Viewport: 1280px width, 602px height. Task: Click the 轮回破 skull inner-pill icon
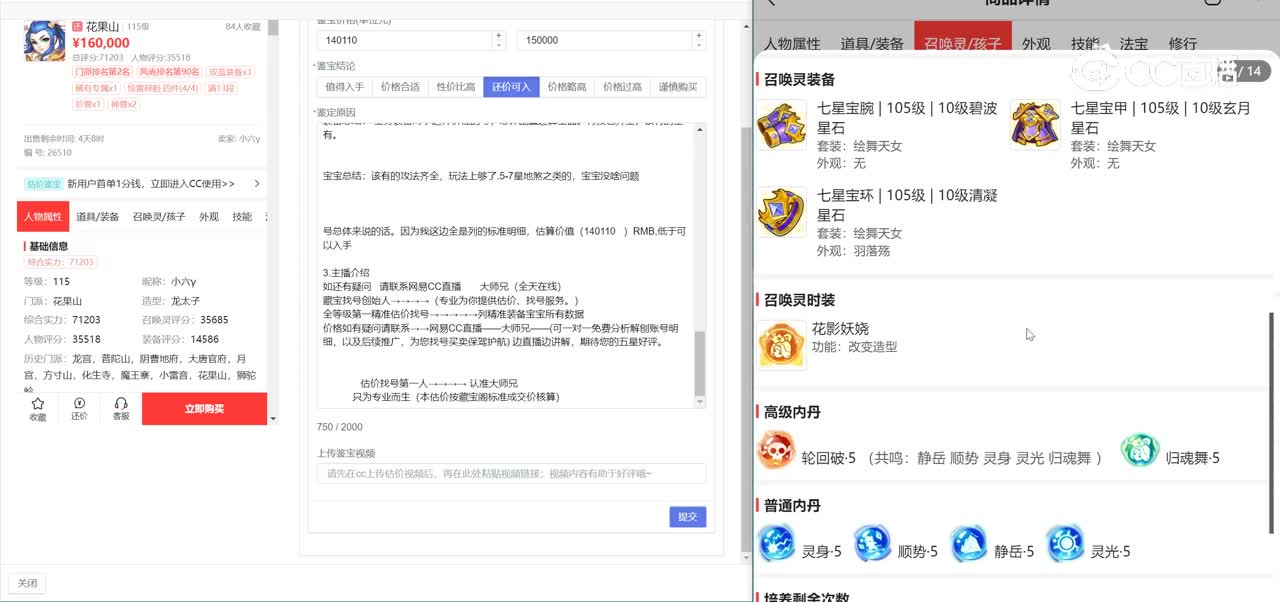click(776, 451)
